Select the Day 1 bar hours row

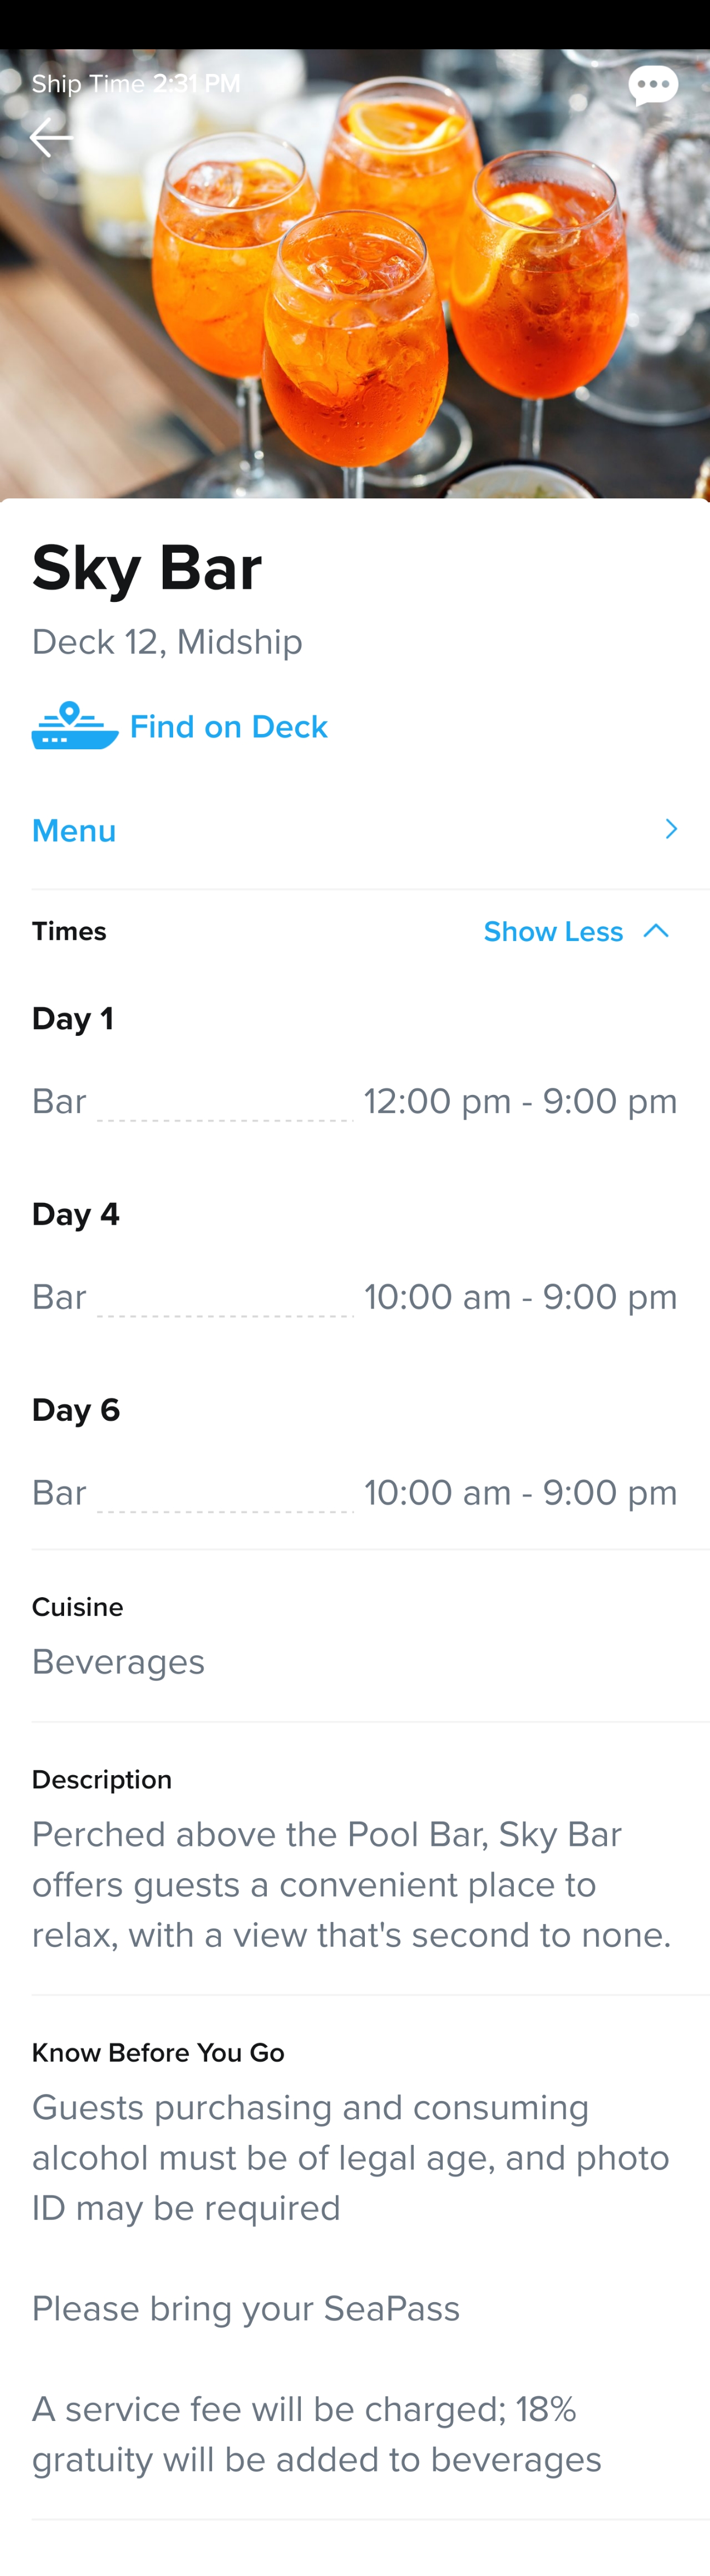tap(355, 1102)
